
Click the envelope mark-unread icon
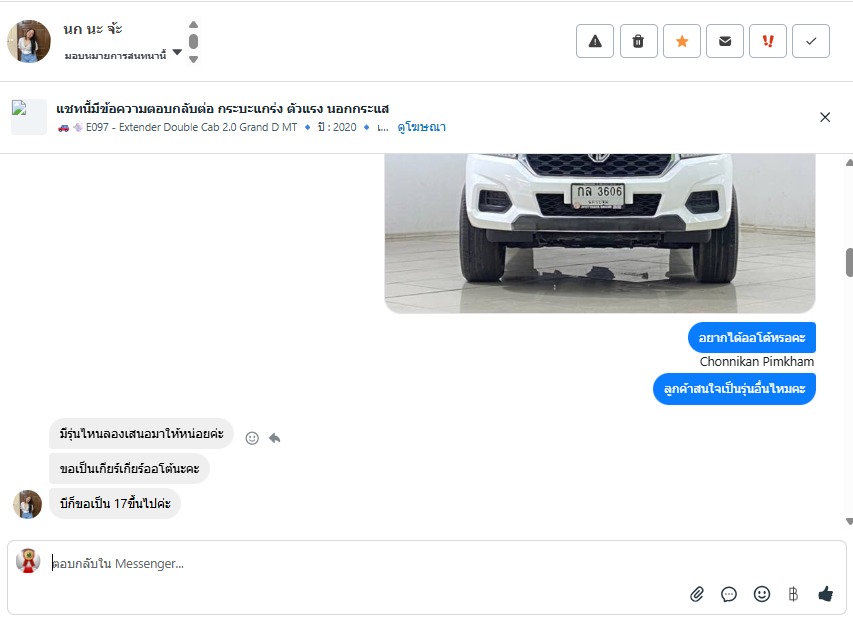(x=725, y=41)
